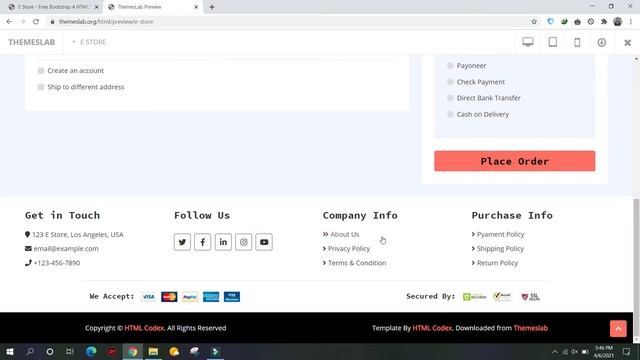Open File Explorer from taskbar
This screenshot has width=640, height=360.
click(153, 351)
